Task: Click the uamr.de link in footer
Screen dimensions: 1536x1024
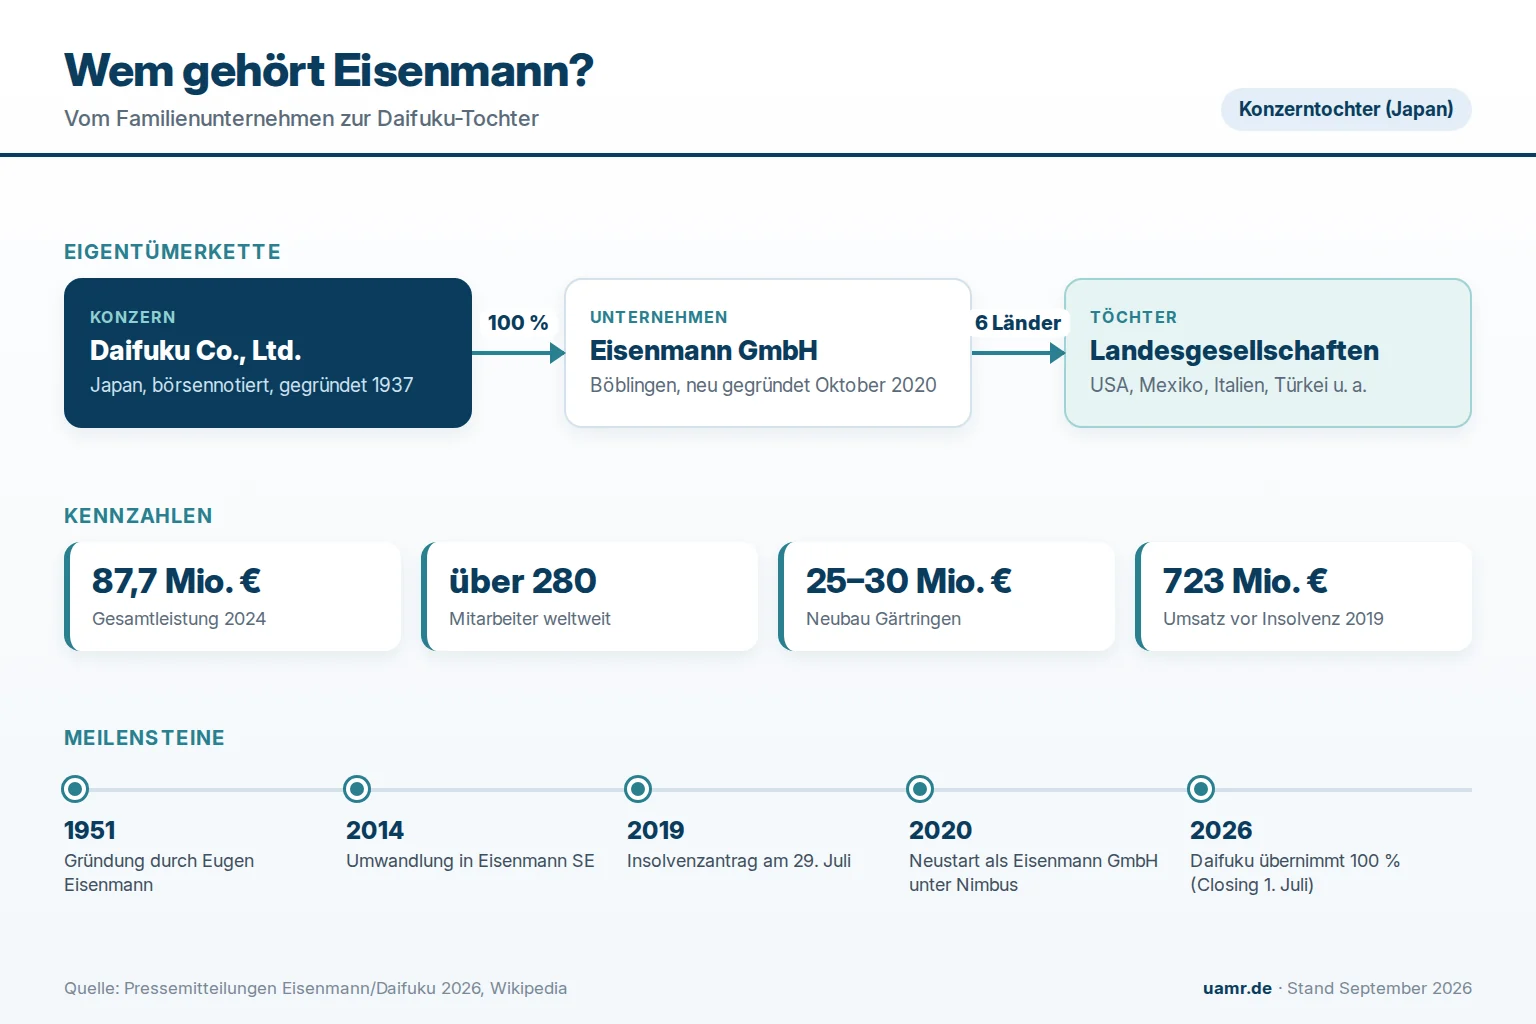Action: (x=1237, y=988)
